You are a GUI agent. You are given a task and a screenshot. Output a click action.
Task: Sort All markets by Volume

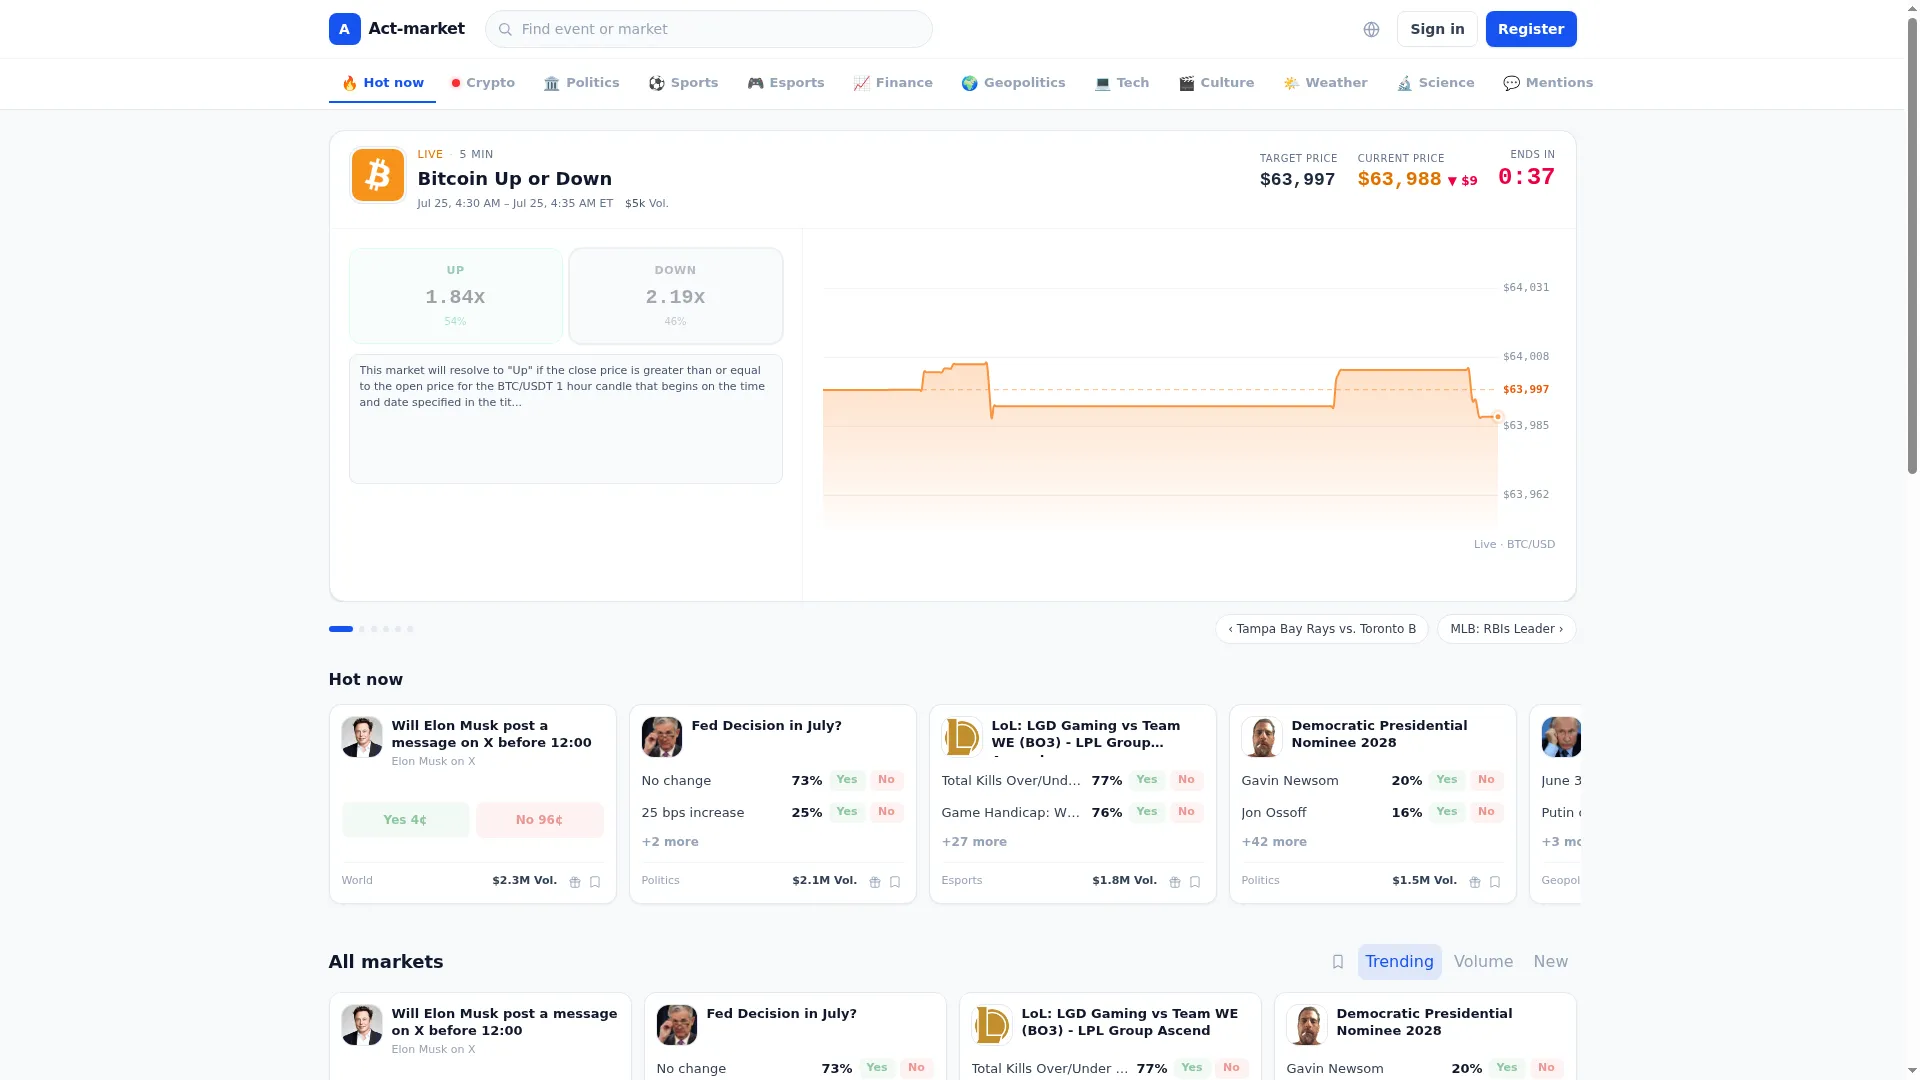[1483, 962]
